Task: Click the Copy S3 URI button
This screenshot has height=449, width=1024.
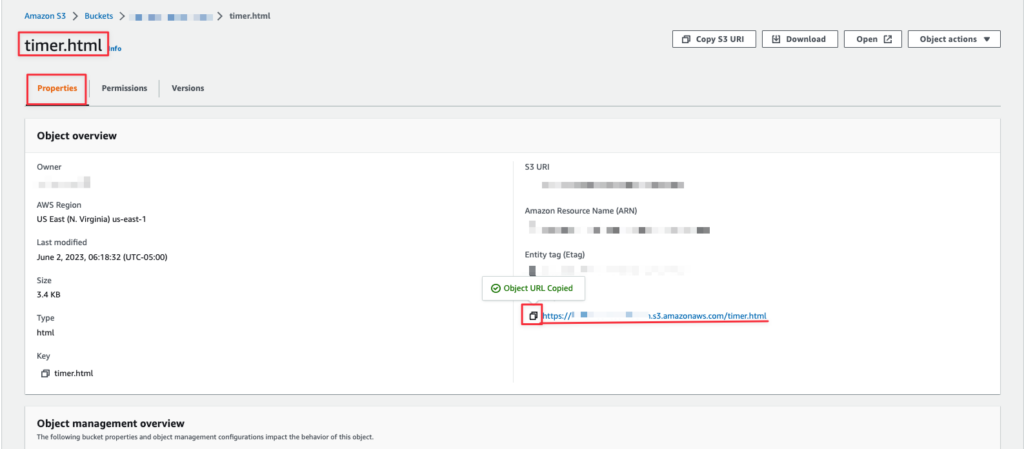Action: [x=714, y=39]
